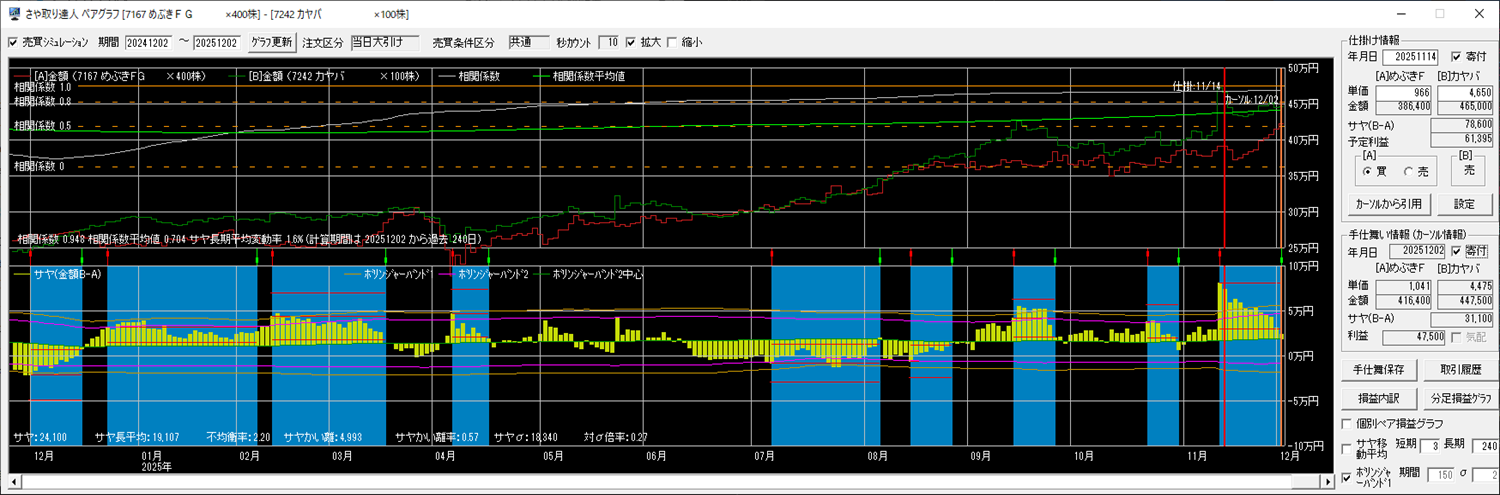
Task: Enable the 個別ペア損益グラフ checkbox
Action: click(x=1347, y=424)
